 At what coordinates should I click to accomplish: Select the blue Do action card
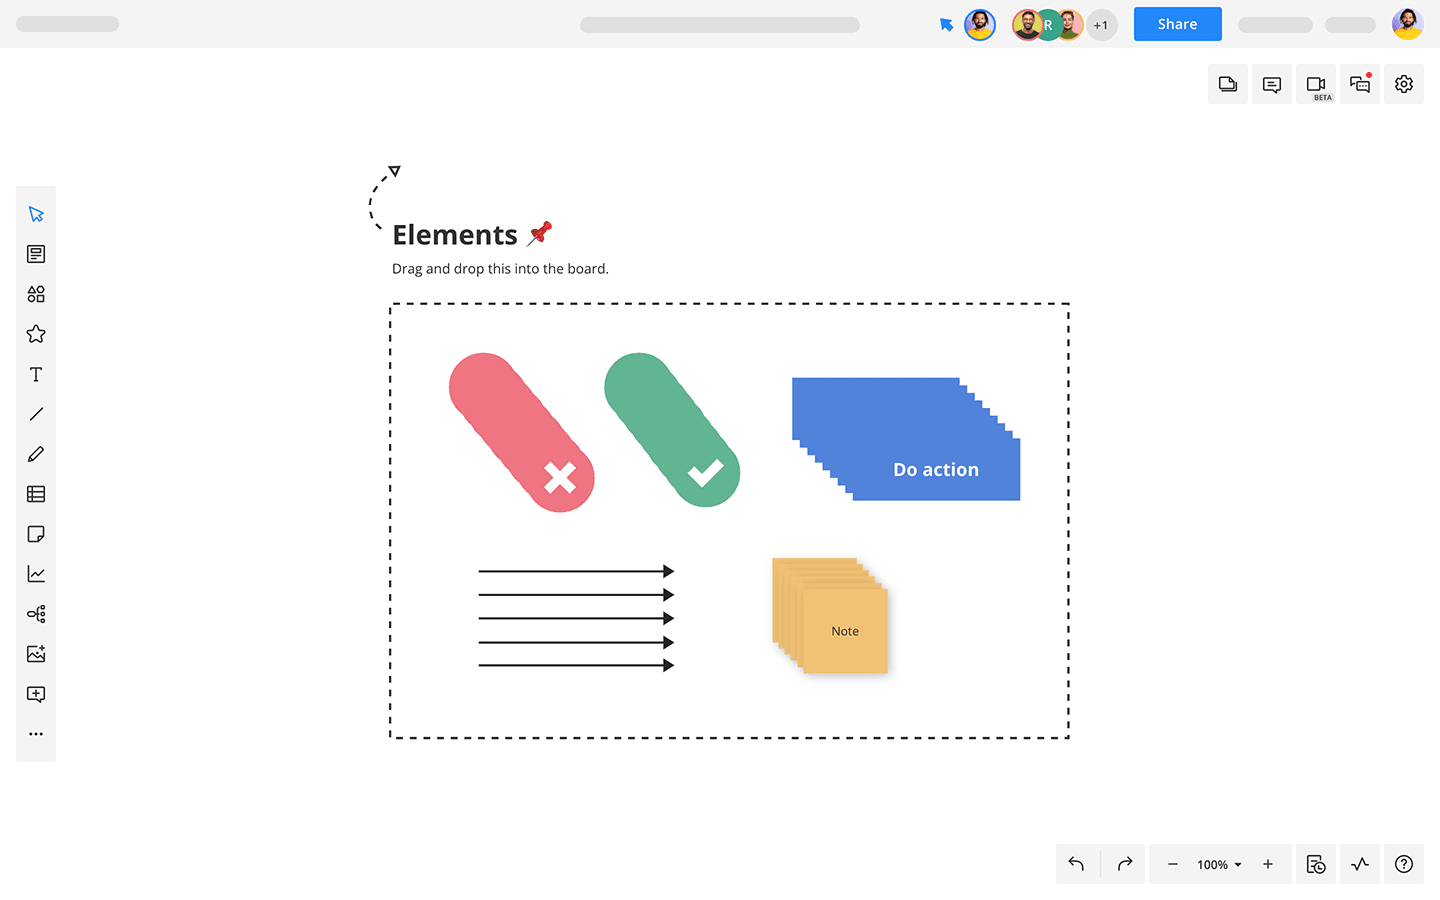(x=906, y=439)
